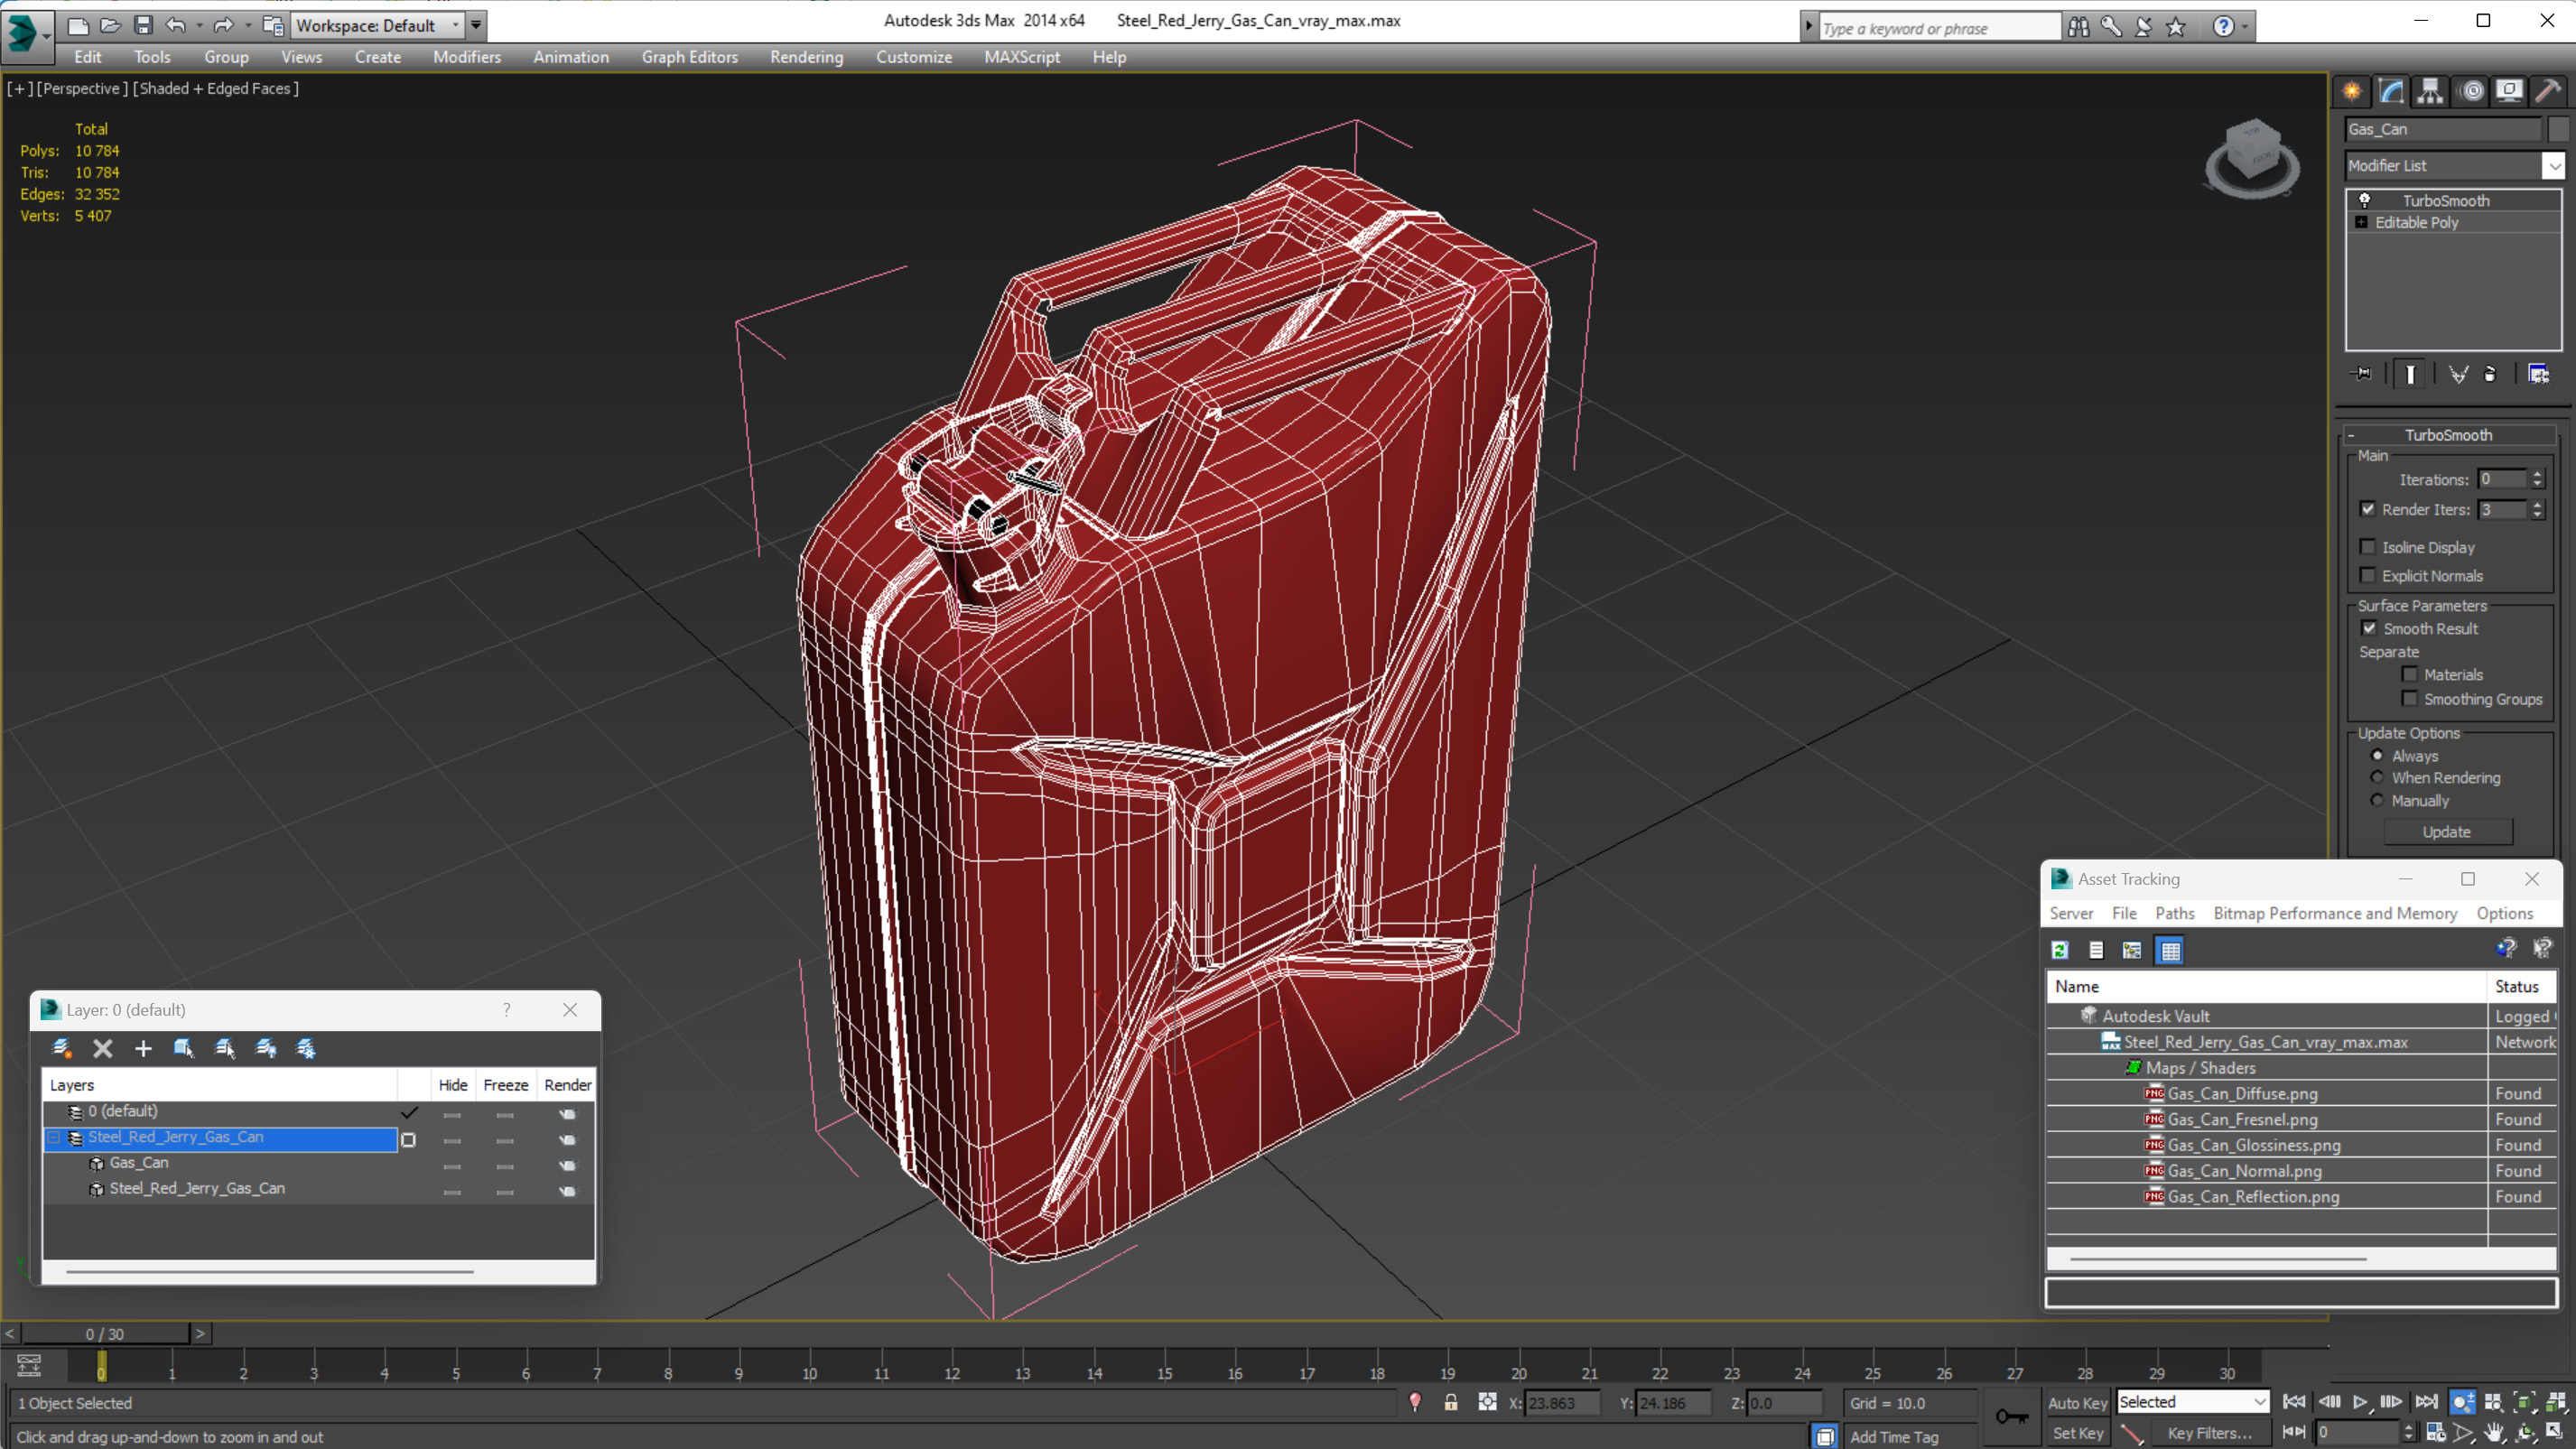2576x1449 pixels.
Task: Click viewport Shaded + Edged Faces label
Action: [x=215, y=88]
